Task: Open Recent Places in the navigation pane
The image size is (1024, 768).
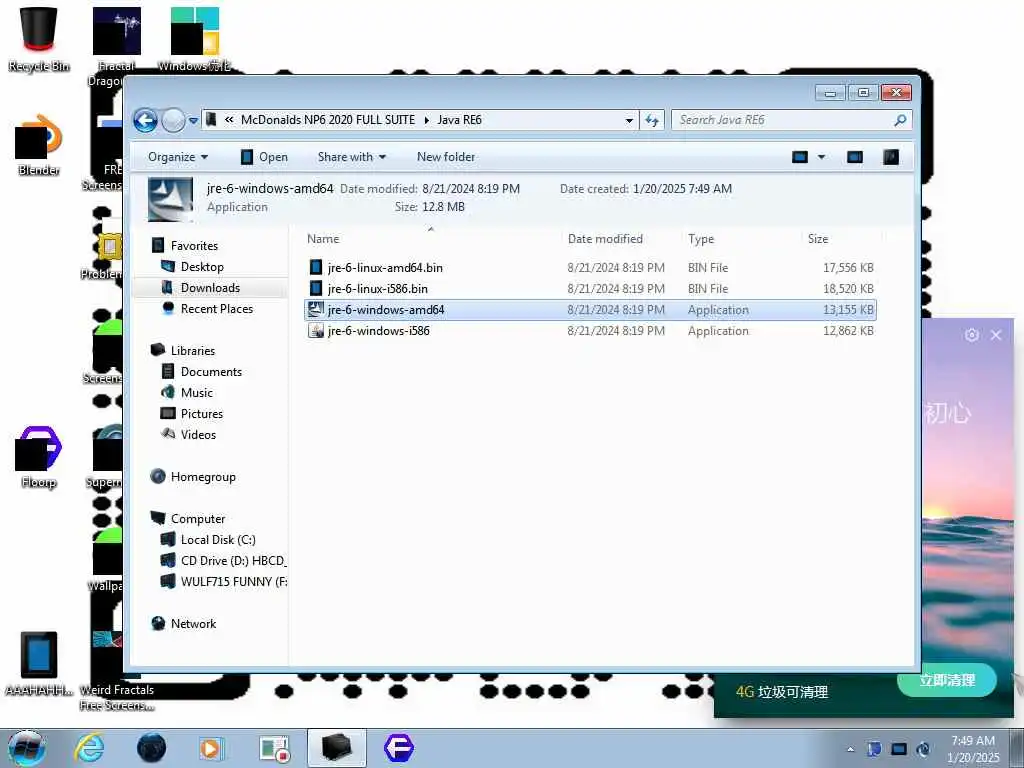Action: pos(217,308)
